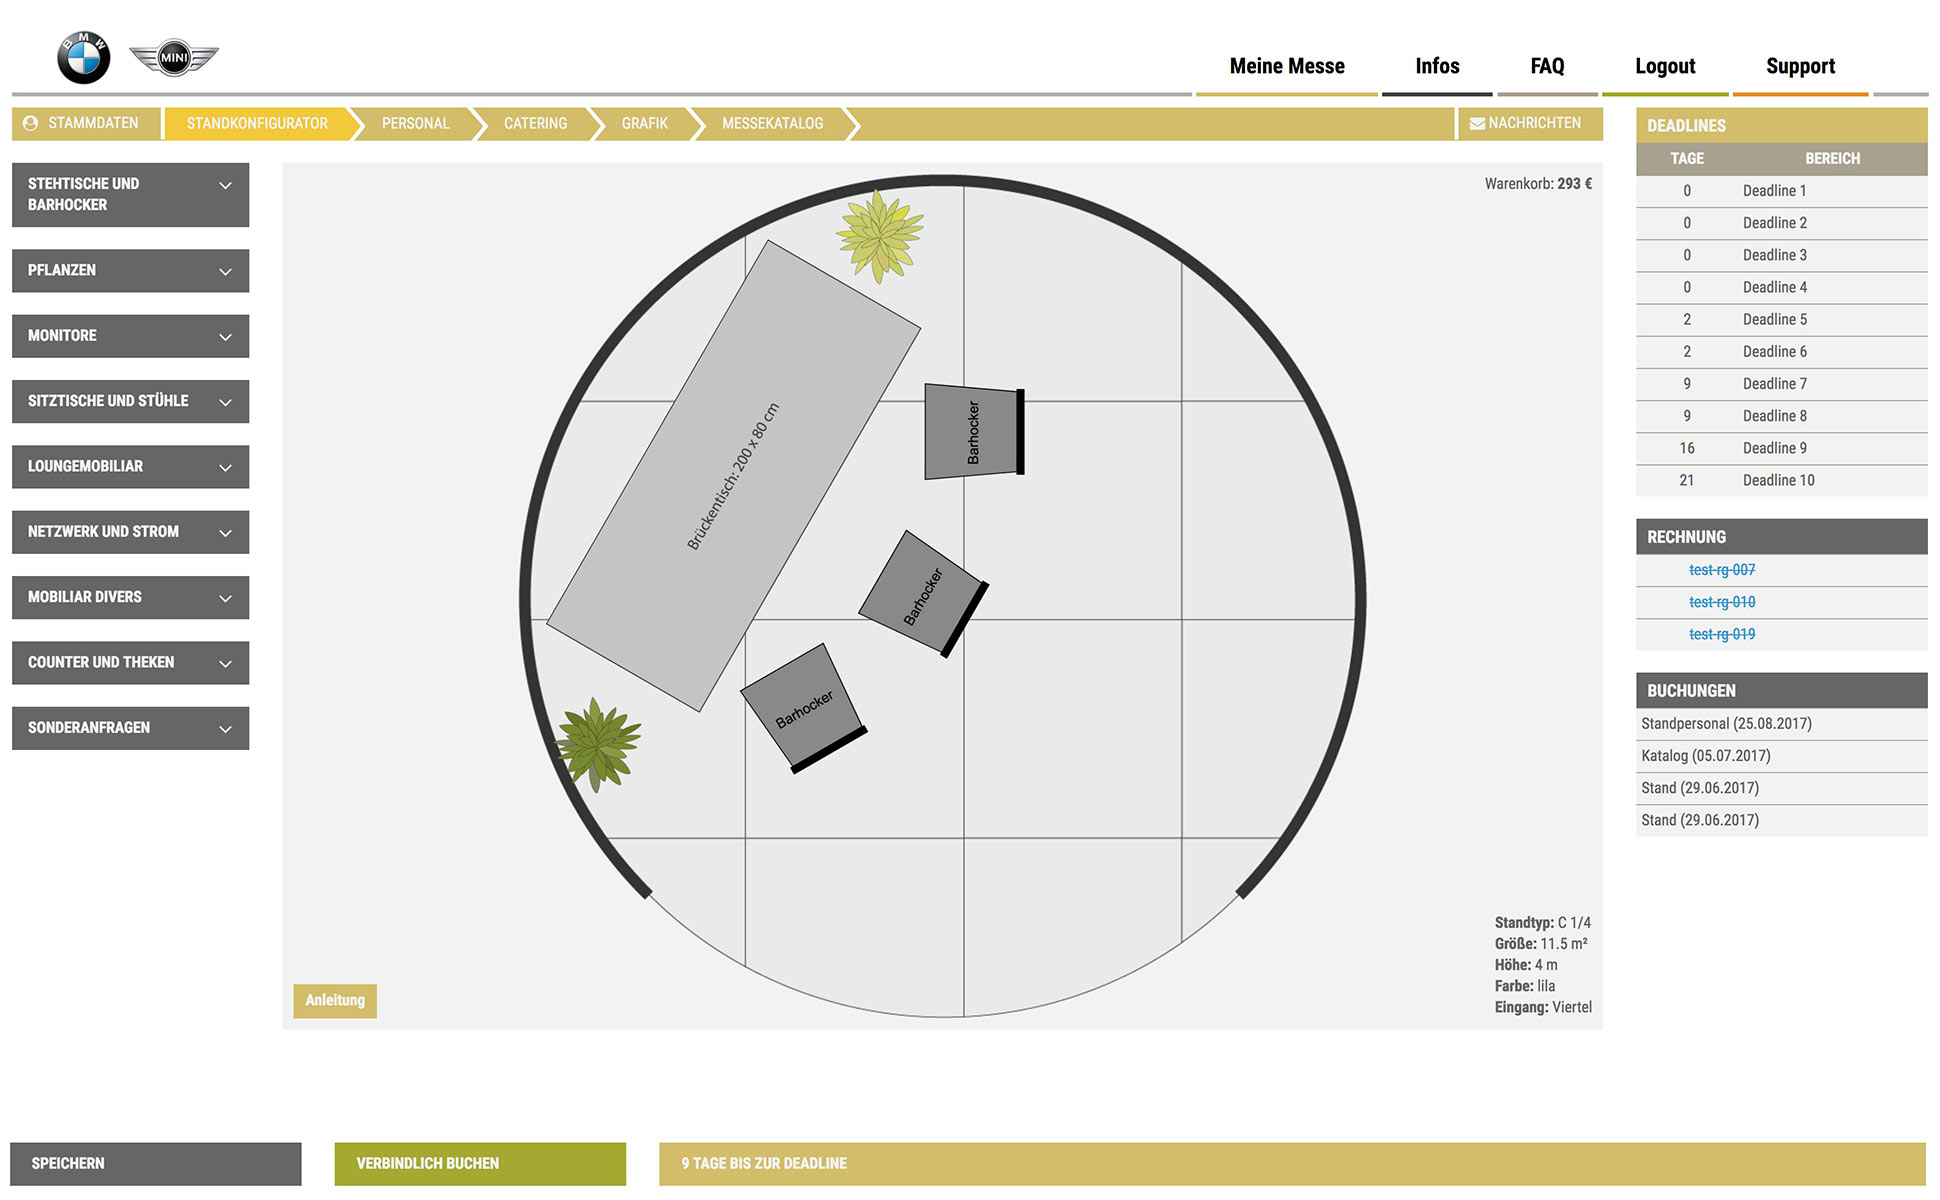
Task: Click the Nachrichten envelope icon
Action: [1476, 124]
